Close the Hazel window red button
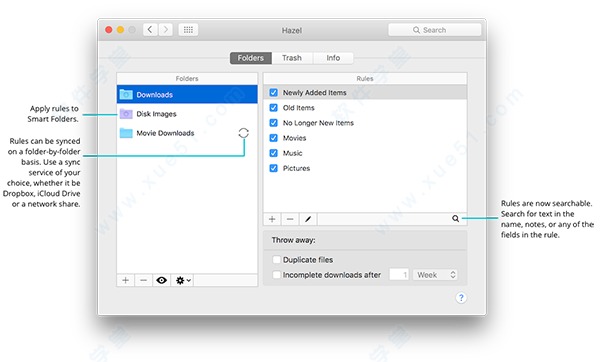Image resolution: width=600 pixels, height=362 pixels. (109, 30)
